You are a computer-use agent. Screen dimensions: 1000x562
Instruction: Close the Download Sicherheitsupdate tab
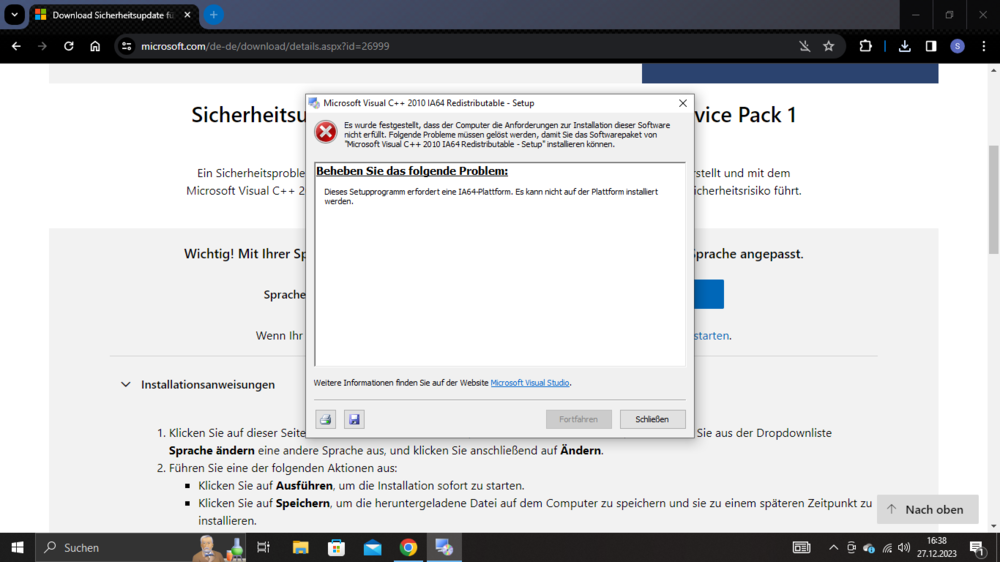point(188,15)
